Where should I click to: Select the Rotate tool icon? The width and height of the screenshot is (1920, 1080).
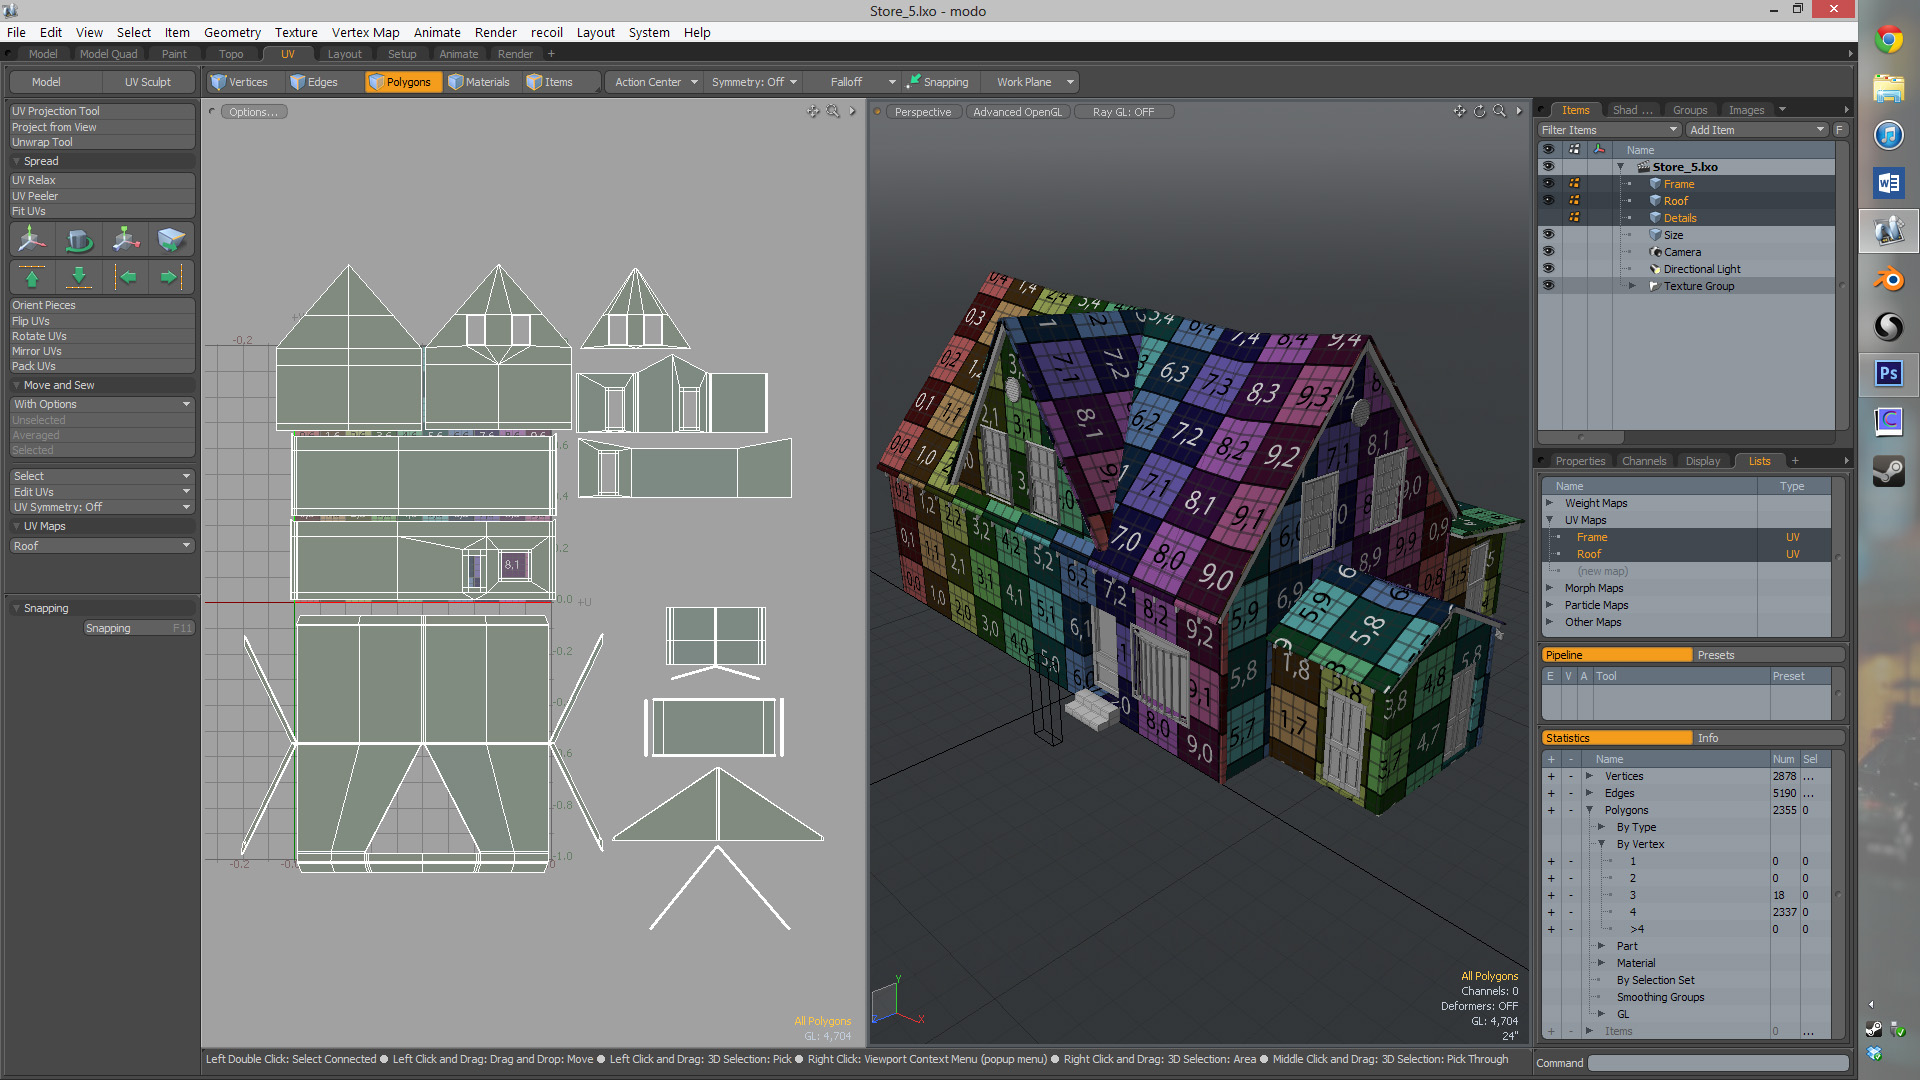coord(78,240)
